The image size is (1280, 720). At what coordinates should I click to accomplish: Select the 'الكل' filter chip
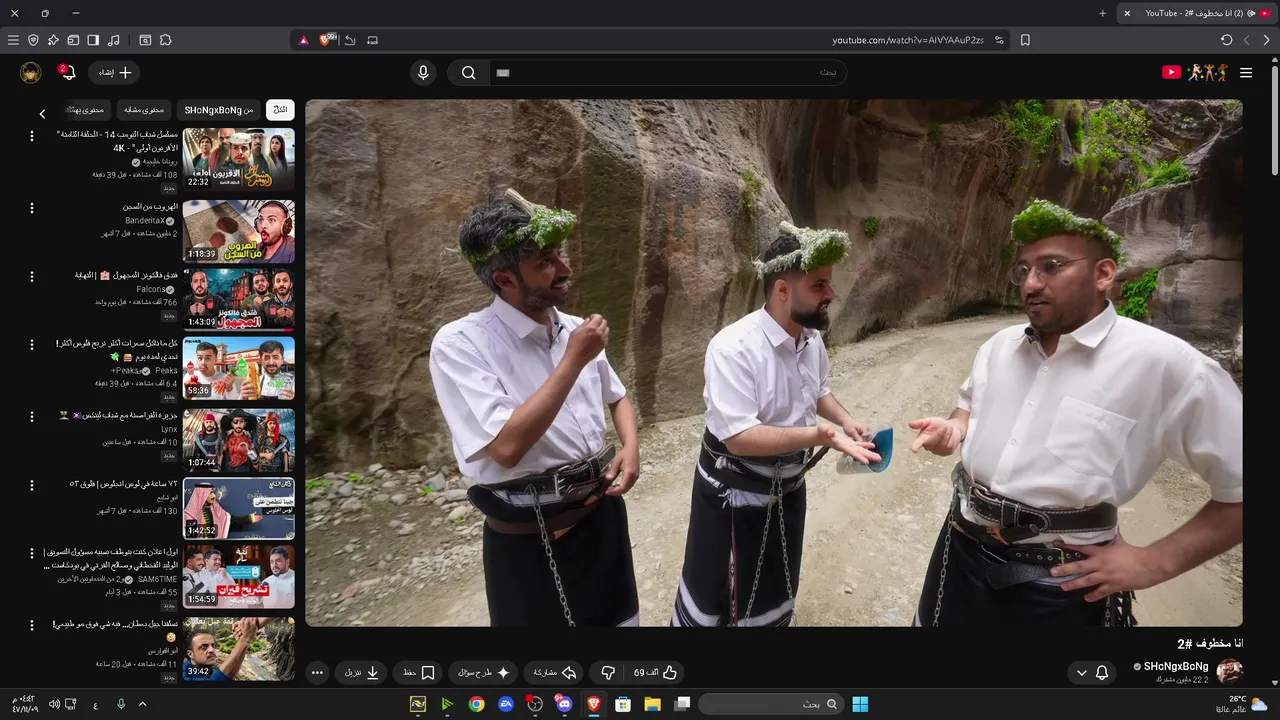(281, 110)
